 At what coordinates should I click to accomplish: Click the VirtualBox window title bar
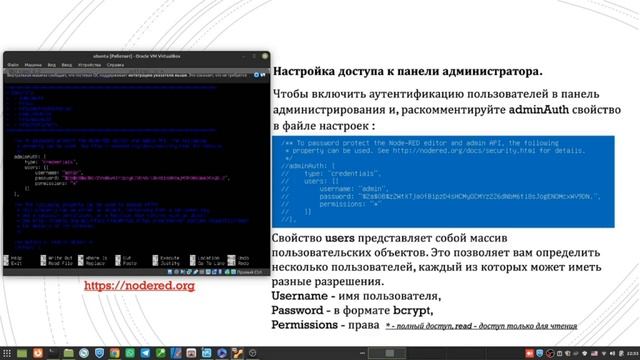136,56
